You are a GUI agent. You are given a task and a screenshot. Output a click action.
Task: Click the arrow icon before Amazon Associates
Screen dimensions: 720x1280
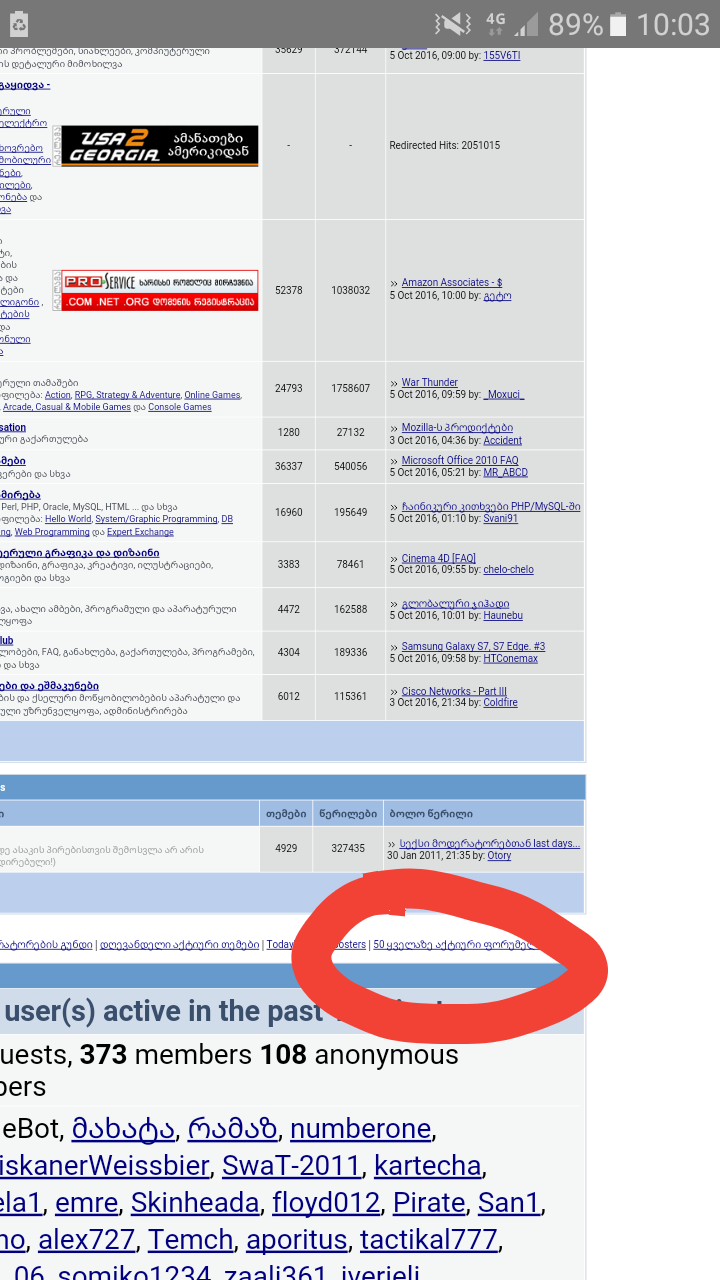(x=394, y=284)
